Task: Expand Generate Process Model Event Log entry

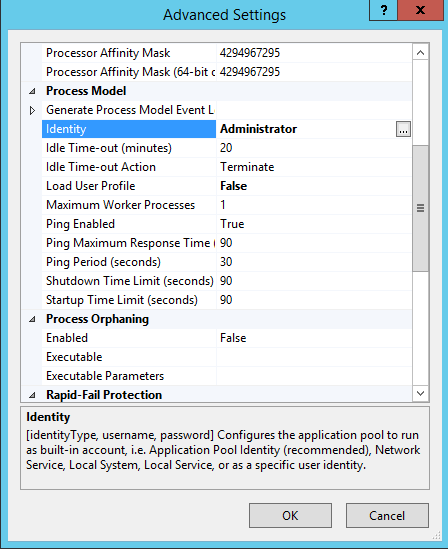Action: [32, 110]
